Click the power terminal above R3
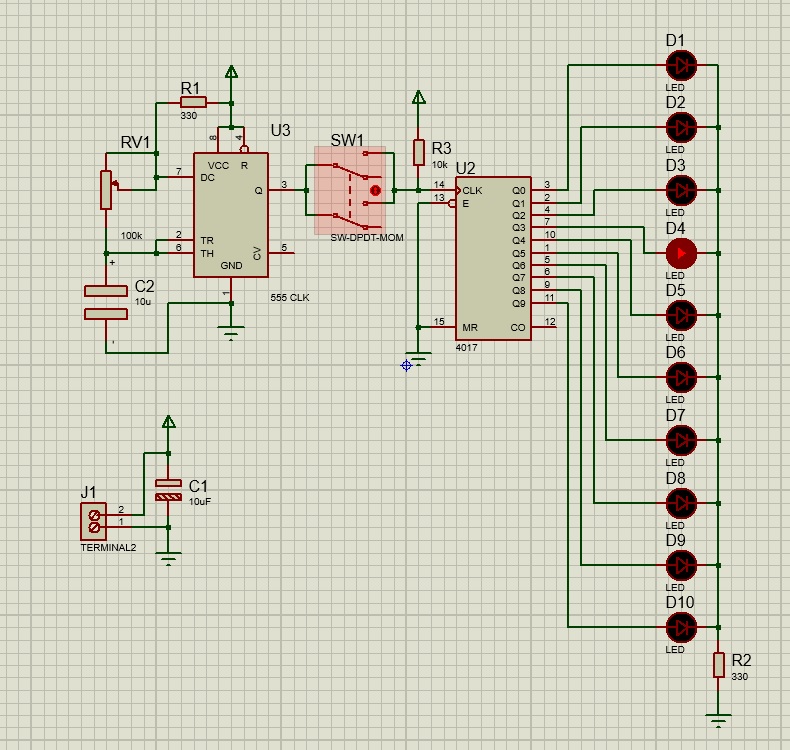 tap(418, 97)
